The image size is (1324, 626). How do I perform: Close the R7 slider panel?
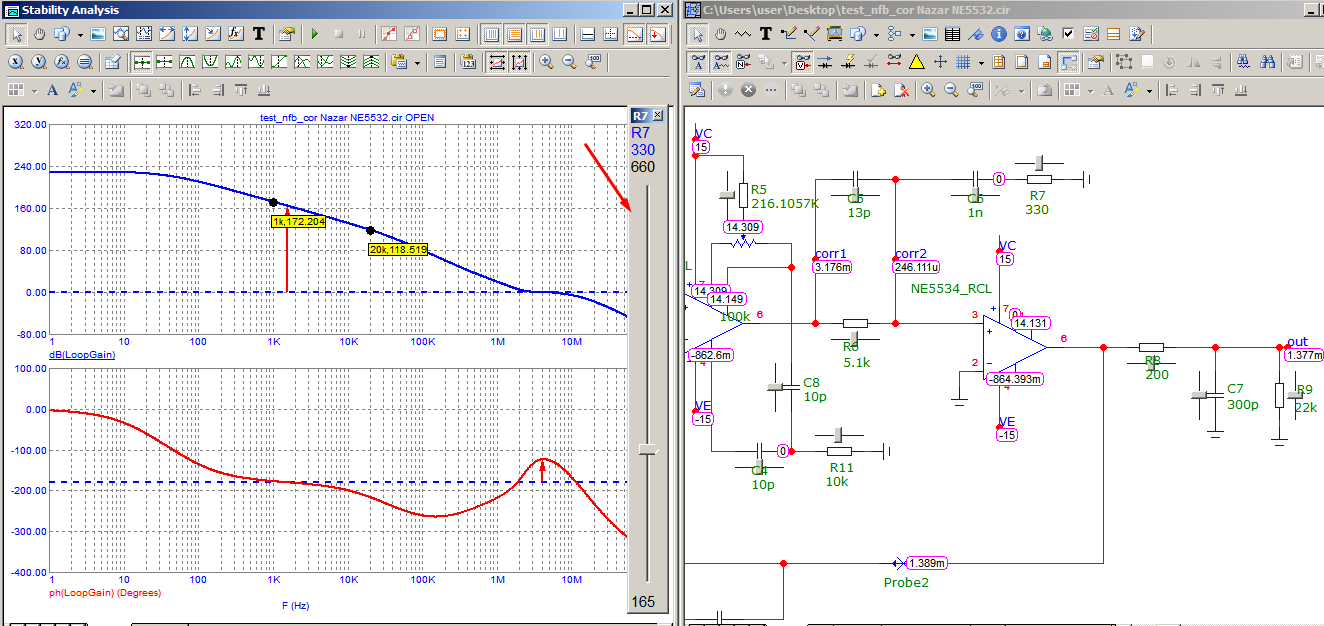(x=657, y=115)
